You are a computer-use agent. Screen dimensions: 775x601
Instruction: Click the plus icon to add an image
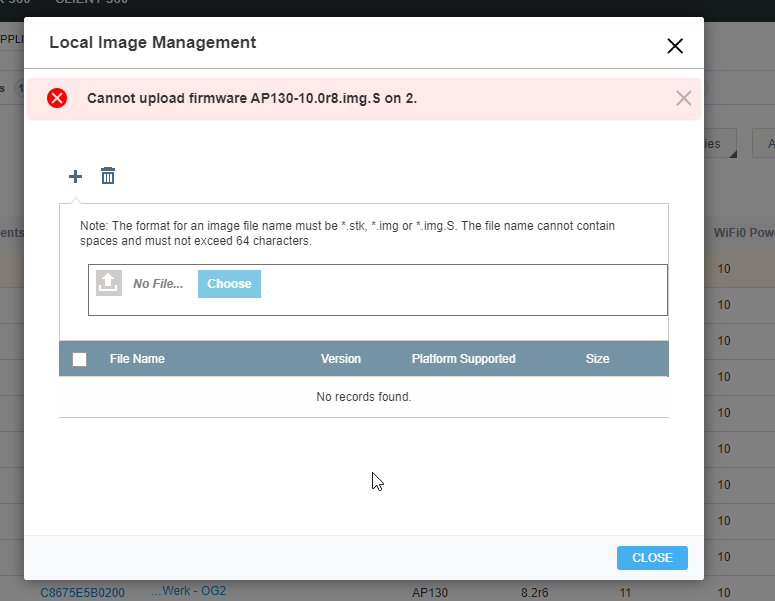click(75, 177)
